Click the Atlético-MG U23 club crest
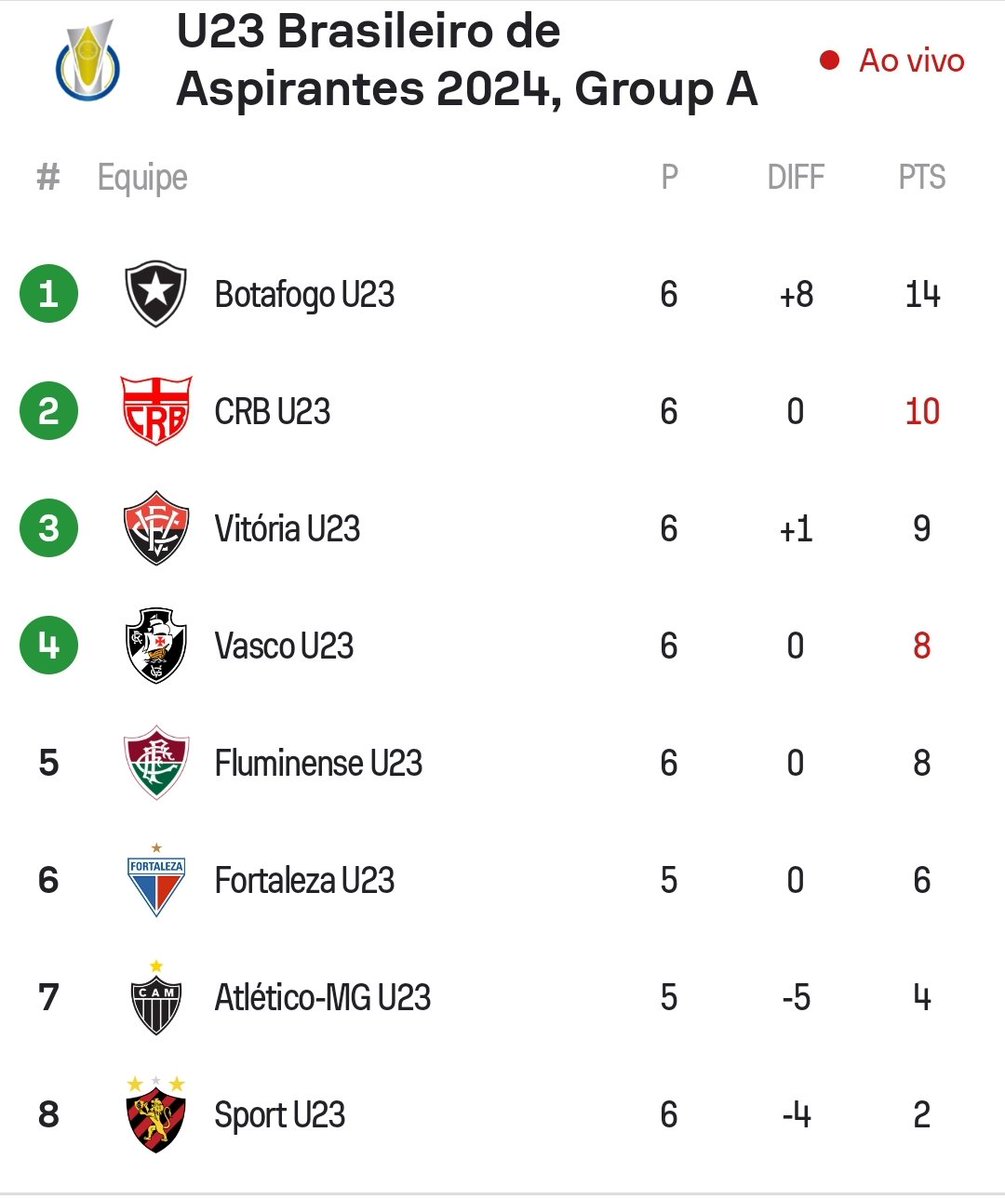Viewport: 1005px width, 1199px height. coord(156,997)
